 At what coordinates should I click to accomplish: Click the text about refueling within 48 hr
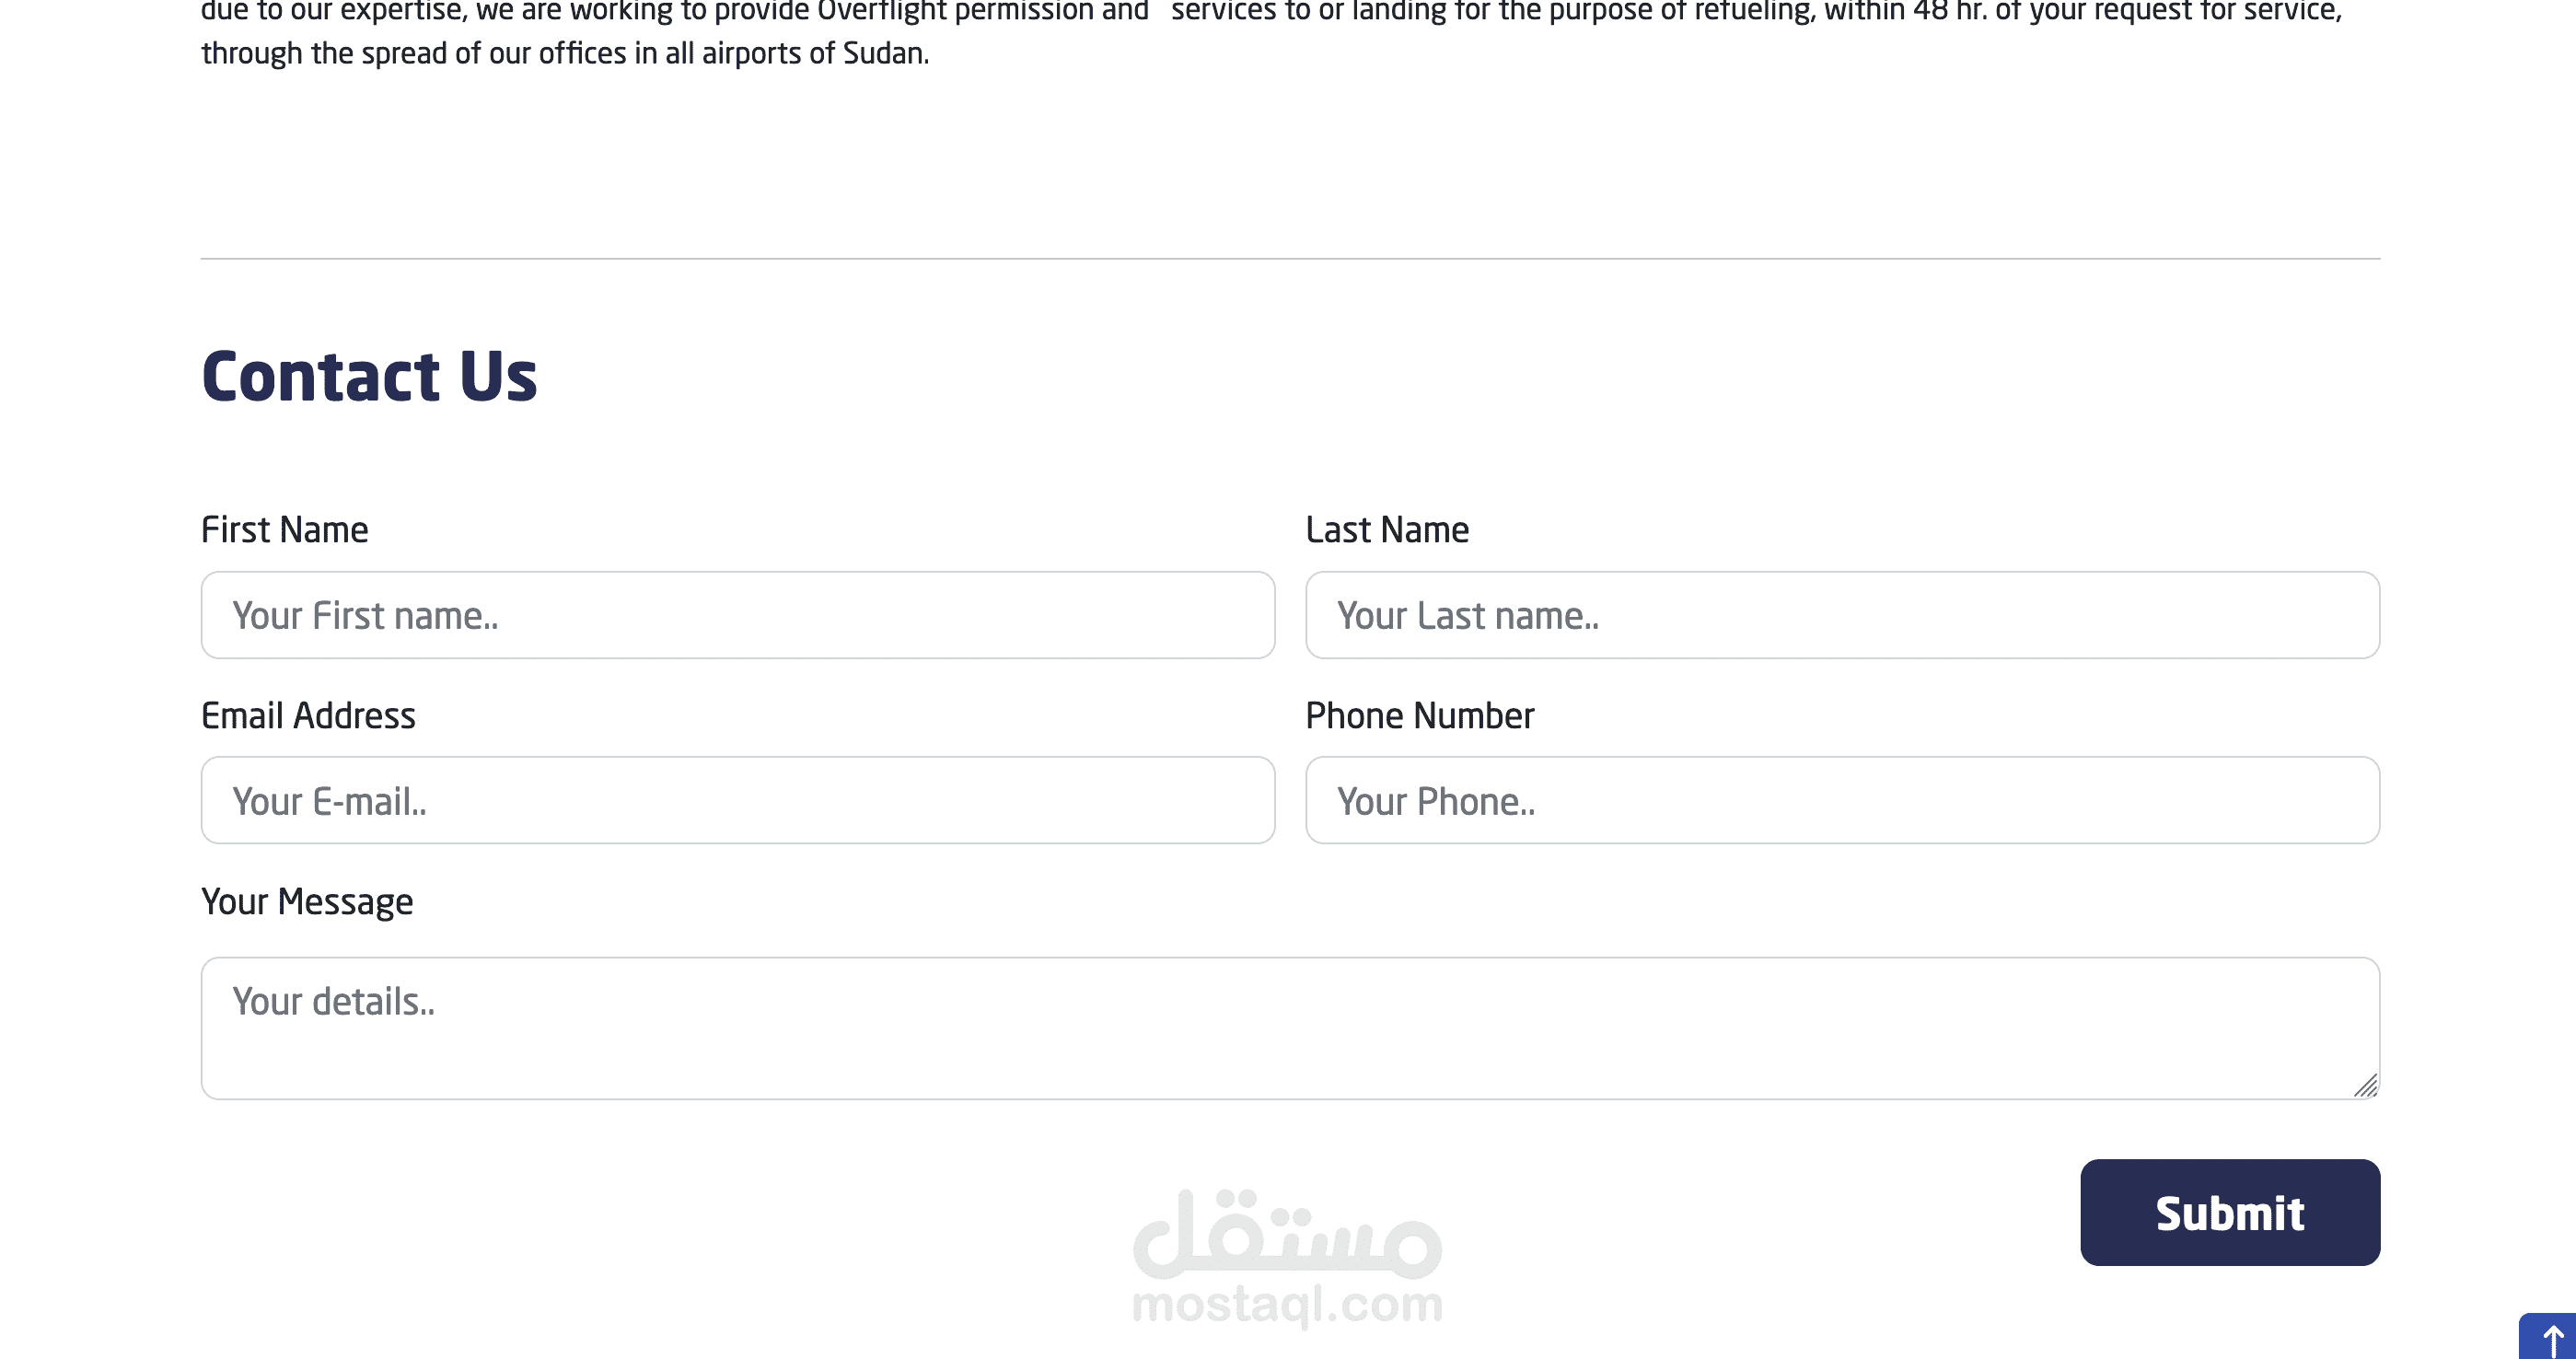(x=1755, y=12)
